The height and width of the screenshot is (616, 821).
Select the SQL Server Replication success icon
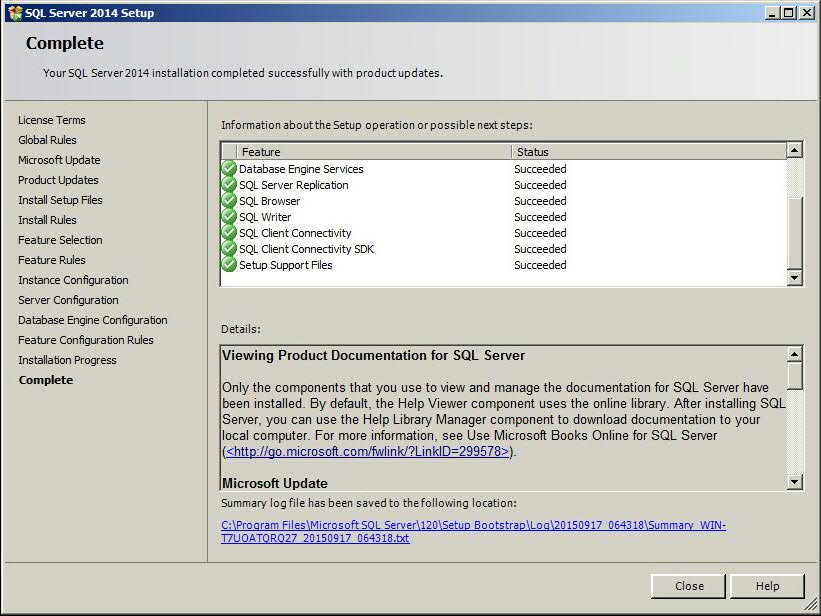(227, 185)
